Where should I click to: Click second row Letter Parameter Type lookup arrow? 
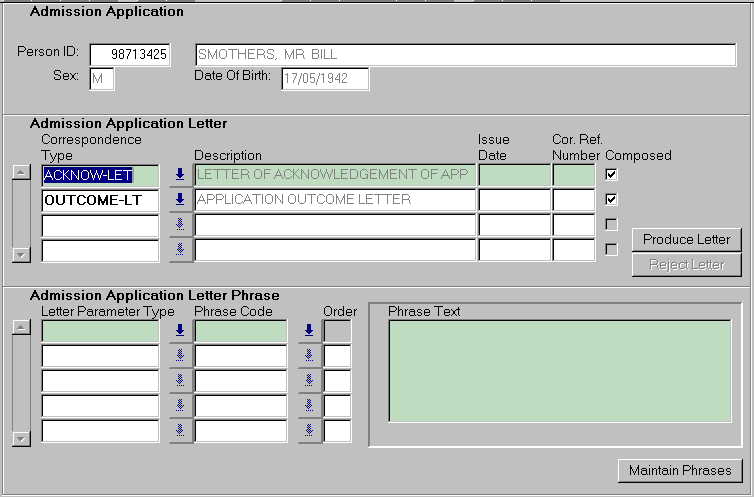tap(180, 356)
